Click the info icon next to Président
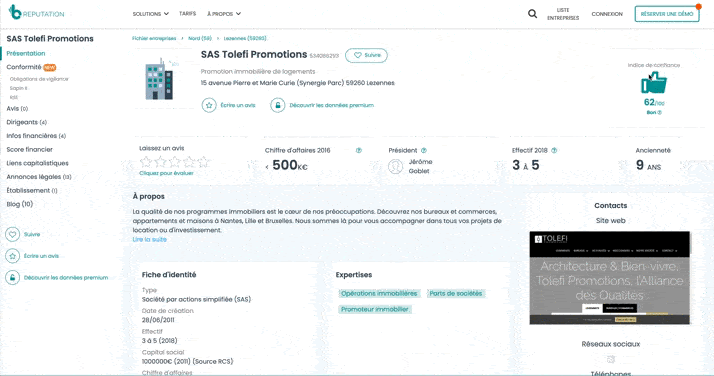Viewport: 714px width, 376px height. tap(424, 150)
